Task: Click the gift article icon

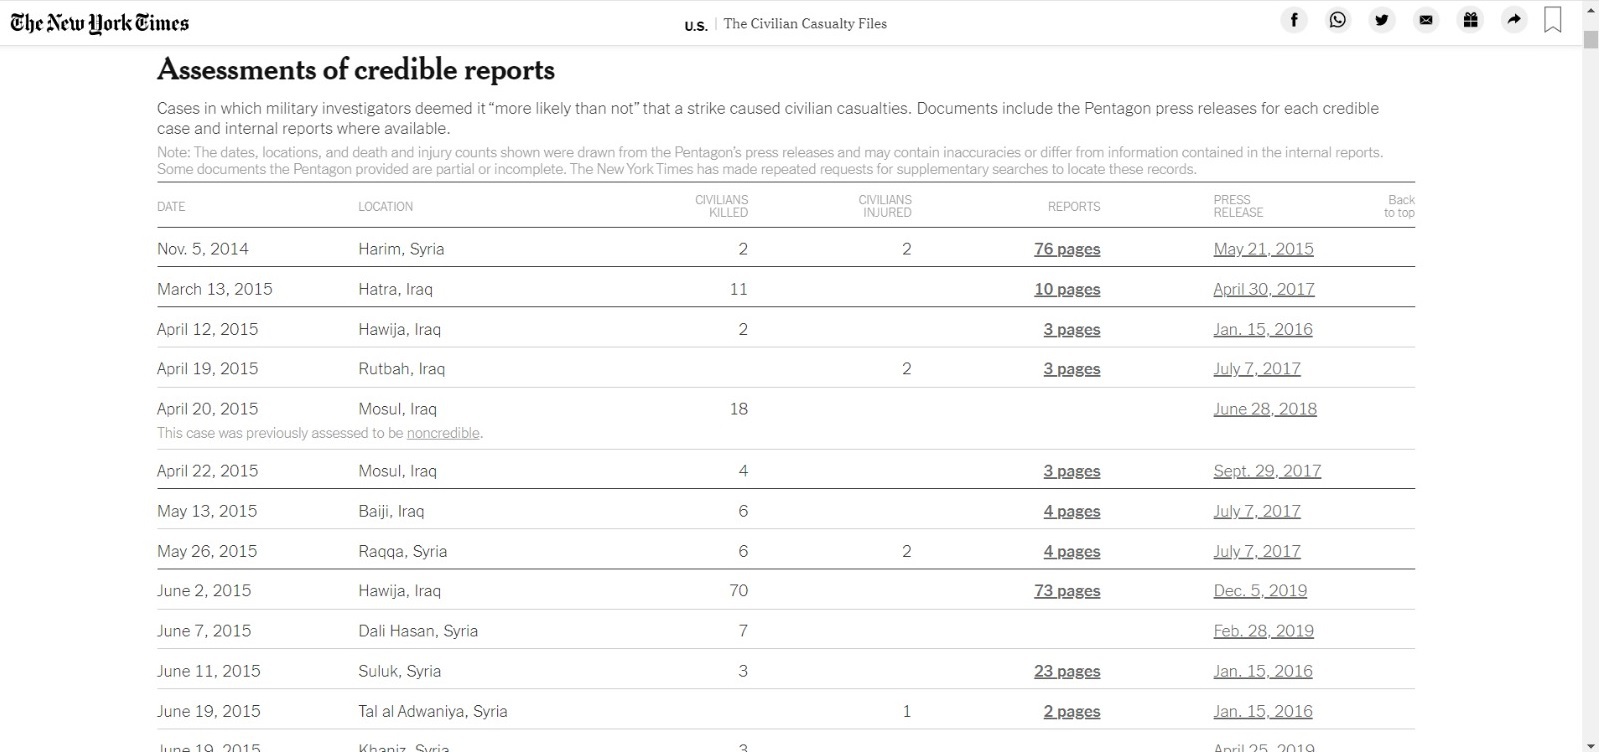Action: (x=1470, y=20)
